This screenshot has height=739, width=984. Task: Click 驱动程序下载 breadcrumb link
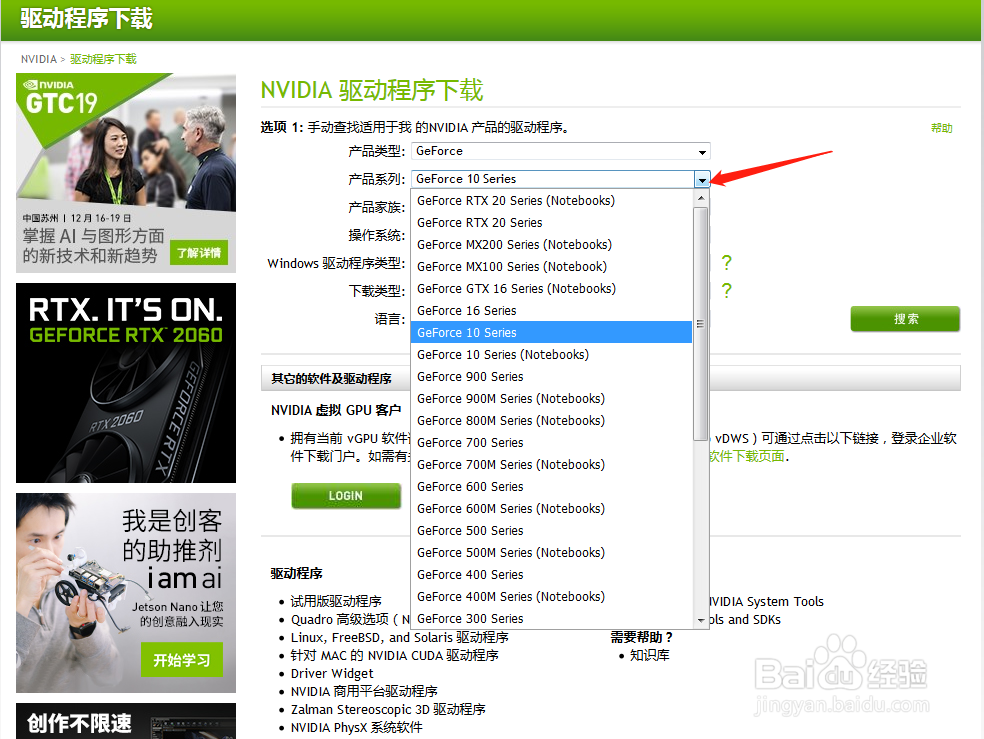(x=103, y=59)
